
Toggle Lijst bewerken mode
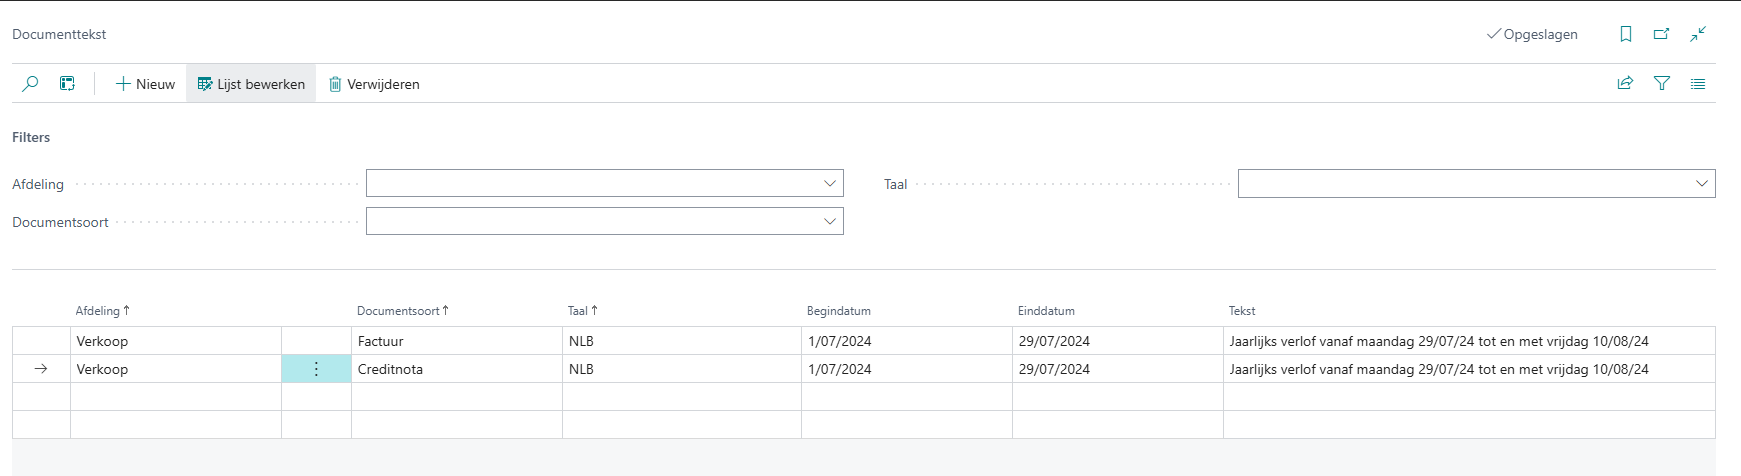251,84
